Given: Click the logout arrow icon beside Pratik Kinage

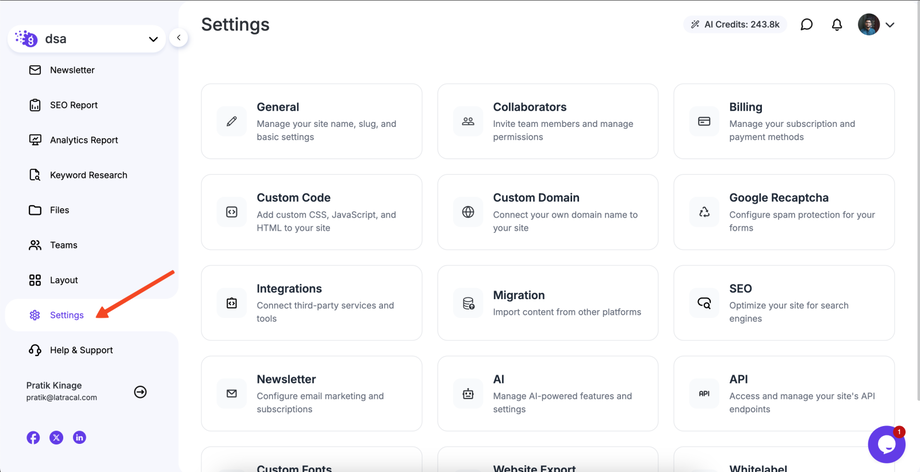Looking at the screenshot, I should pyautogui.click(x=140, y=392).
